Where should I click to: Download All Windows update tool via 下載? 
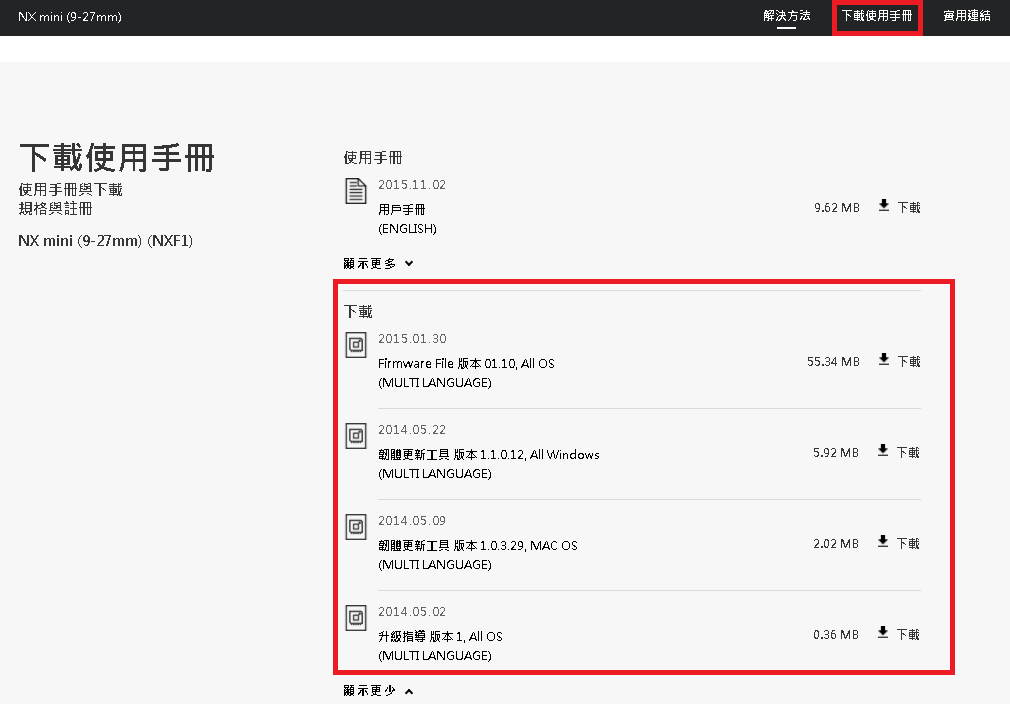point(908,453)
